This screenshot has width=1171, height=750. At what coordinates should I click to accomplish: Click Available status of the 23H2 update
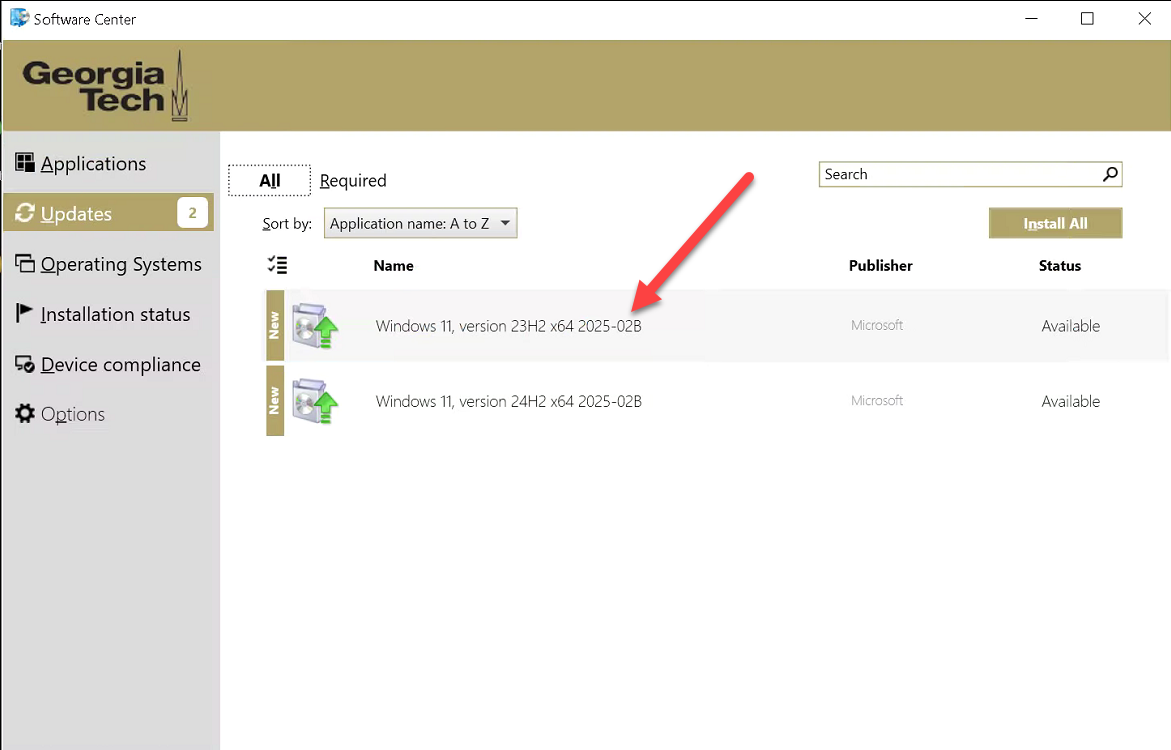1070,326
